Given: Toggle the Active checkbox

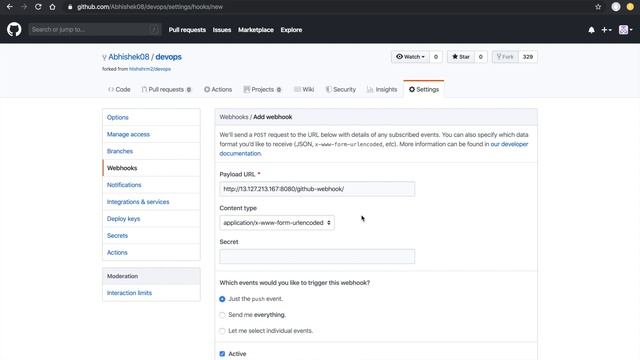Looking at the screenshot, I should [x=222, y=354].
